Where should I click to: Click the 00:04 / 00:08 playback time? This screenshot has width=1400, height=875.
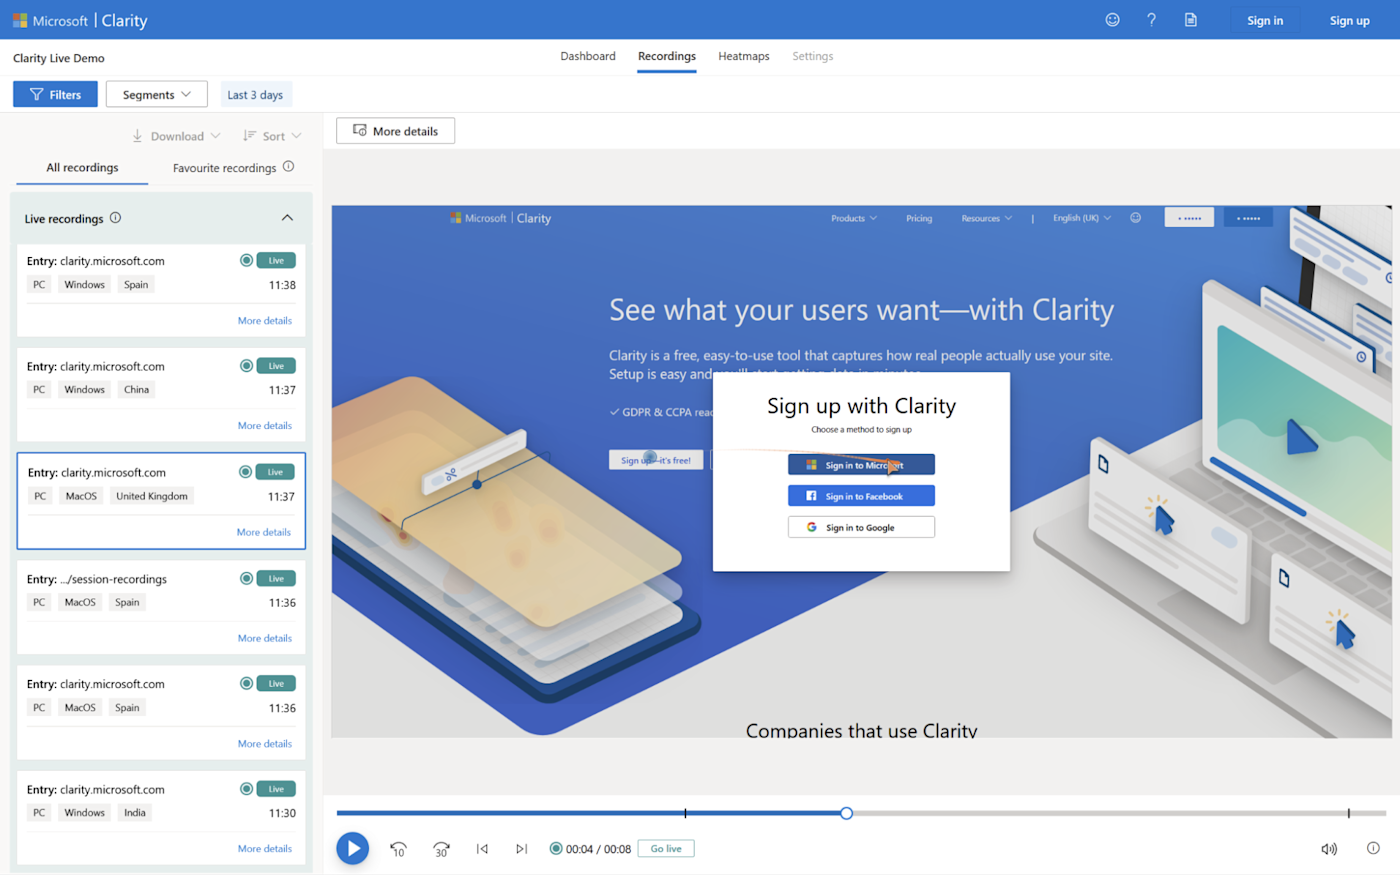pos(598,849)
